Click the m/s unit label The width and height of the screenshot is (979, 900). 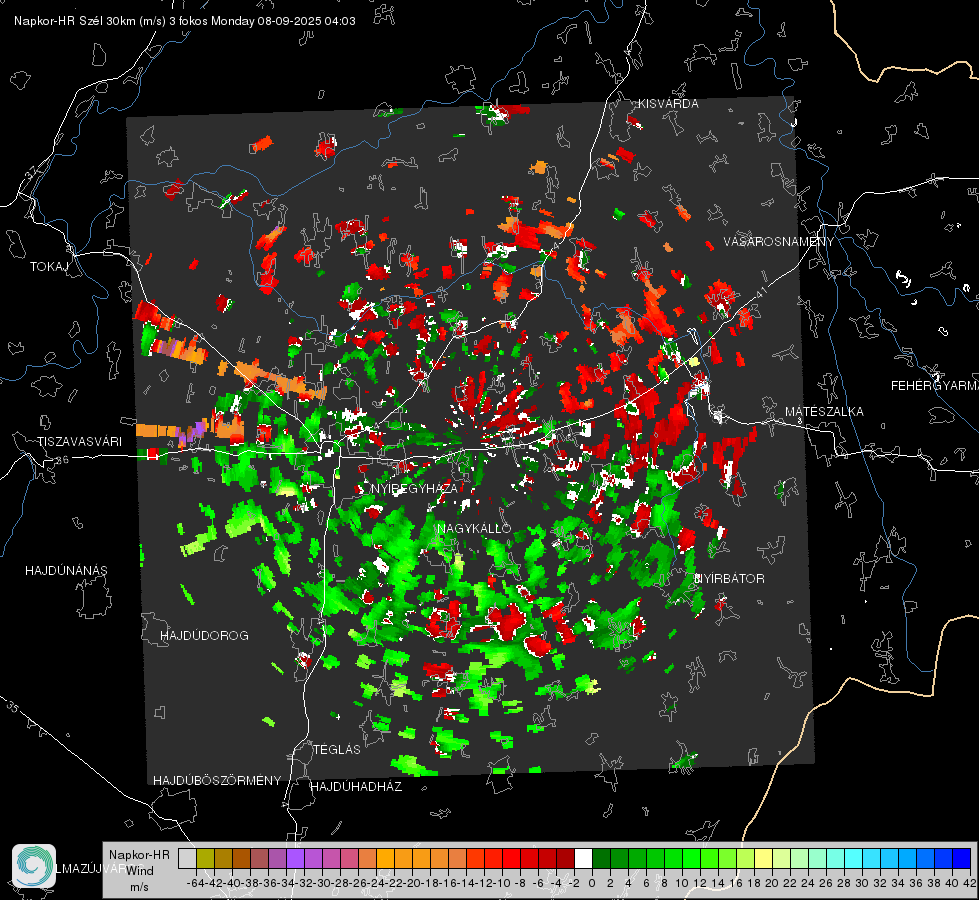tap(139, 887)
